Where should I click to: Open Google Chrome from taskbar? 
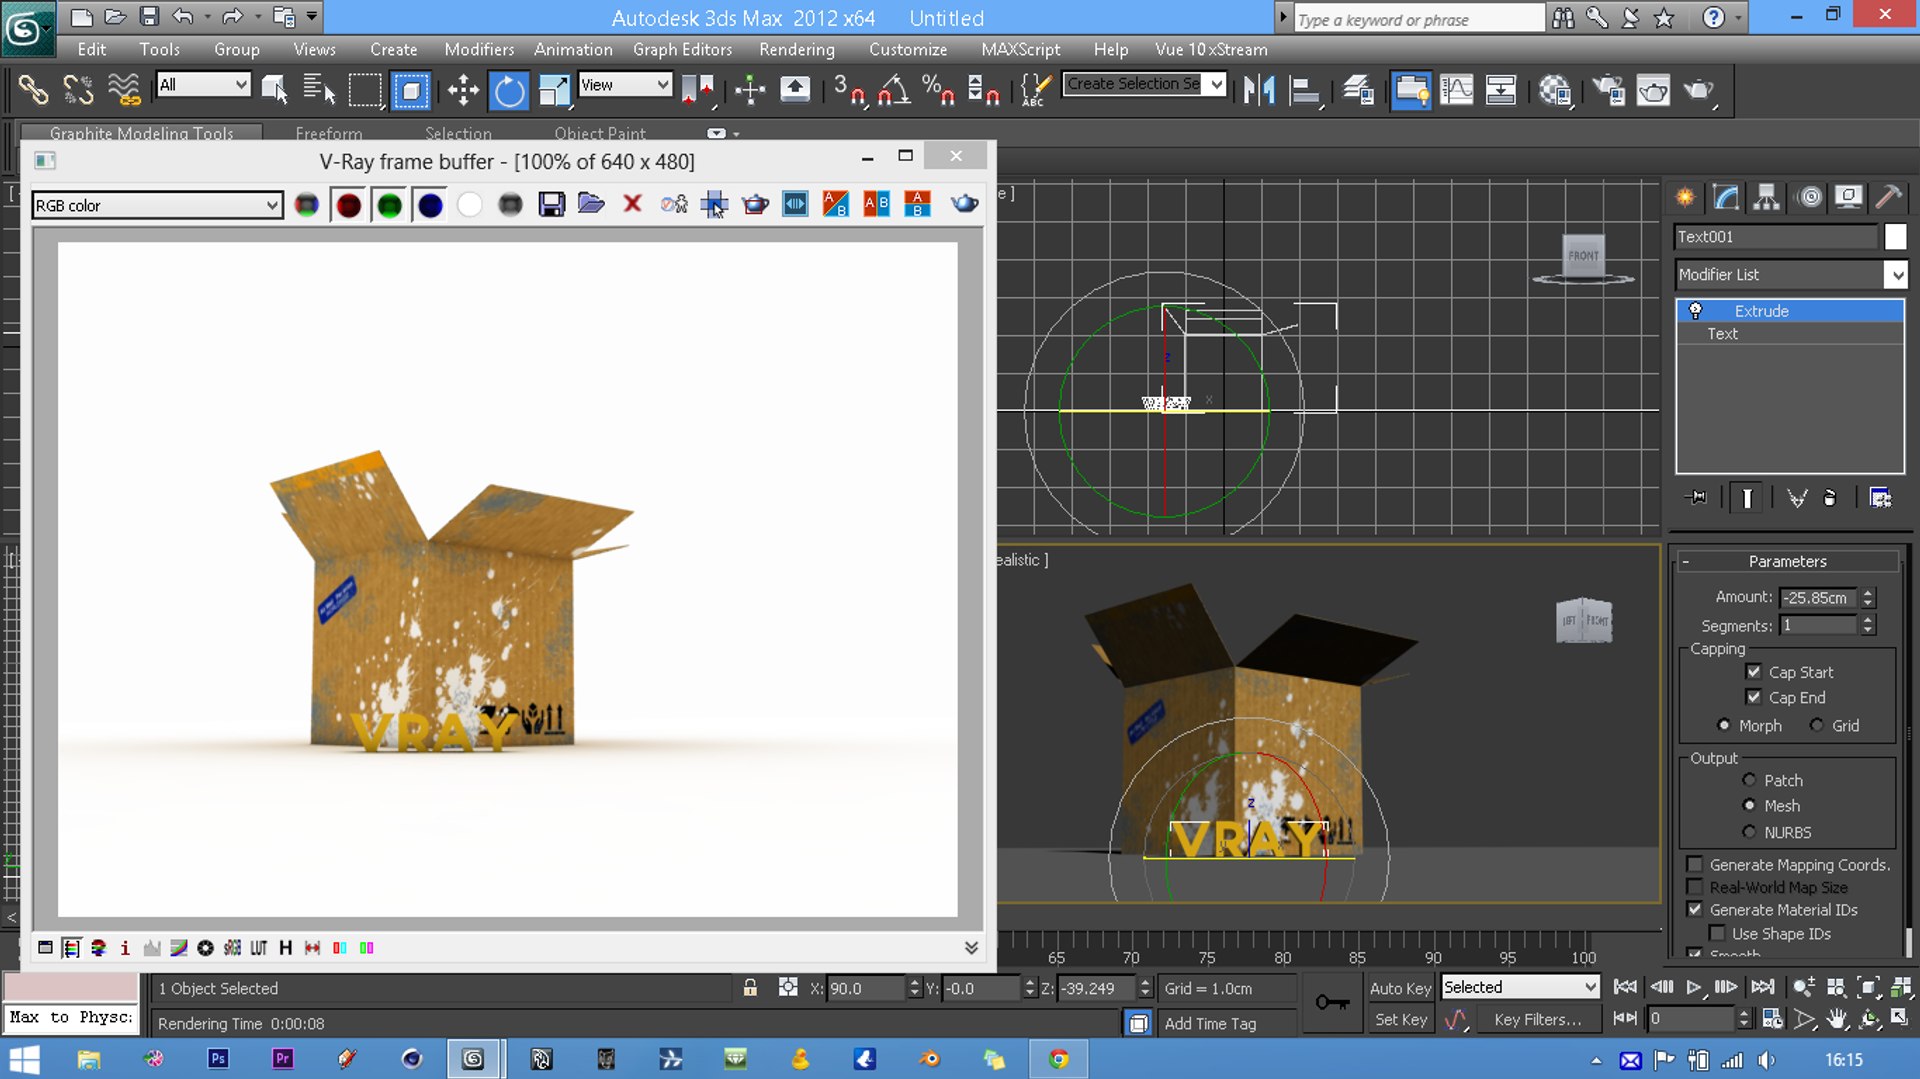click(x=1059, y=1059)
